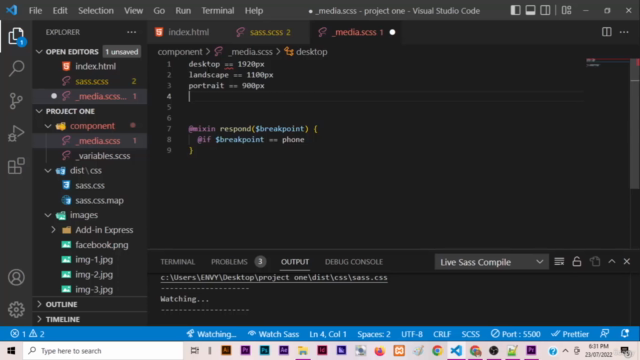Click the Windows Start button
This screenshot has width=640, height=360.
[11, 351]
